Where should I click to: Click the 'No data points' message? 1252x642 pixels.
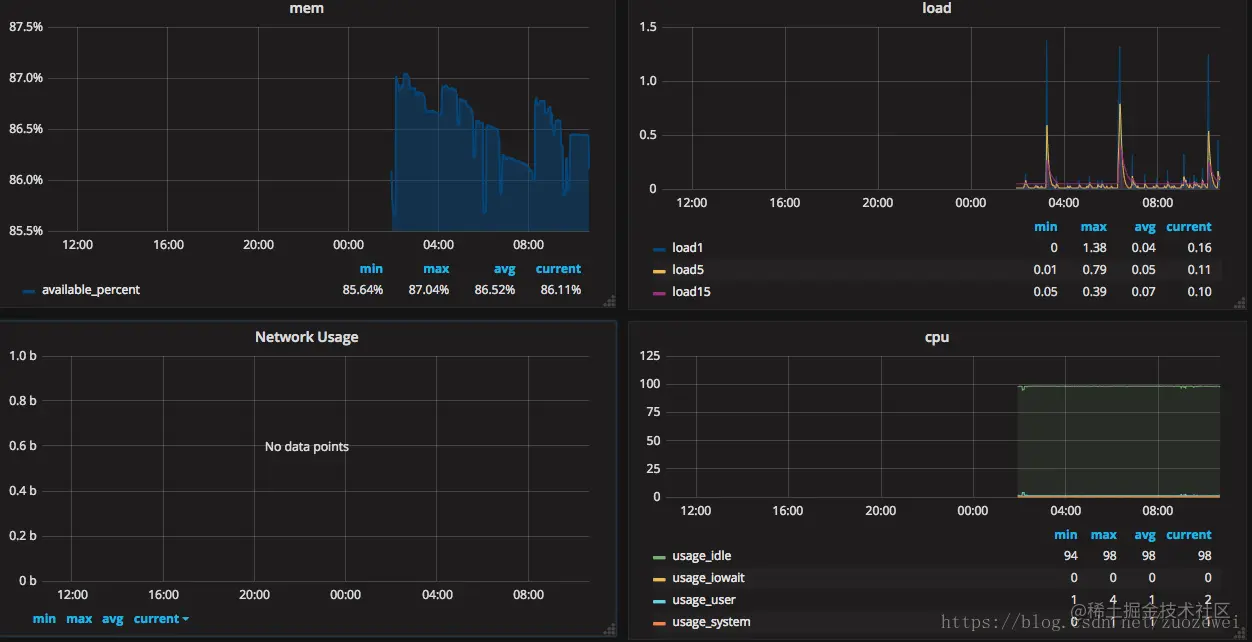[x=306, y=447]
